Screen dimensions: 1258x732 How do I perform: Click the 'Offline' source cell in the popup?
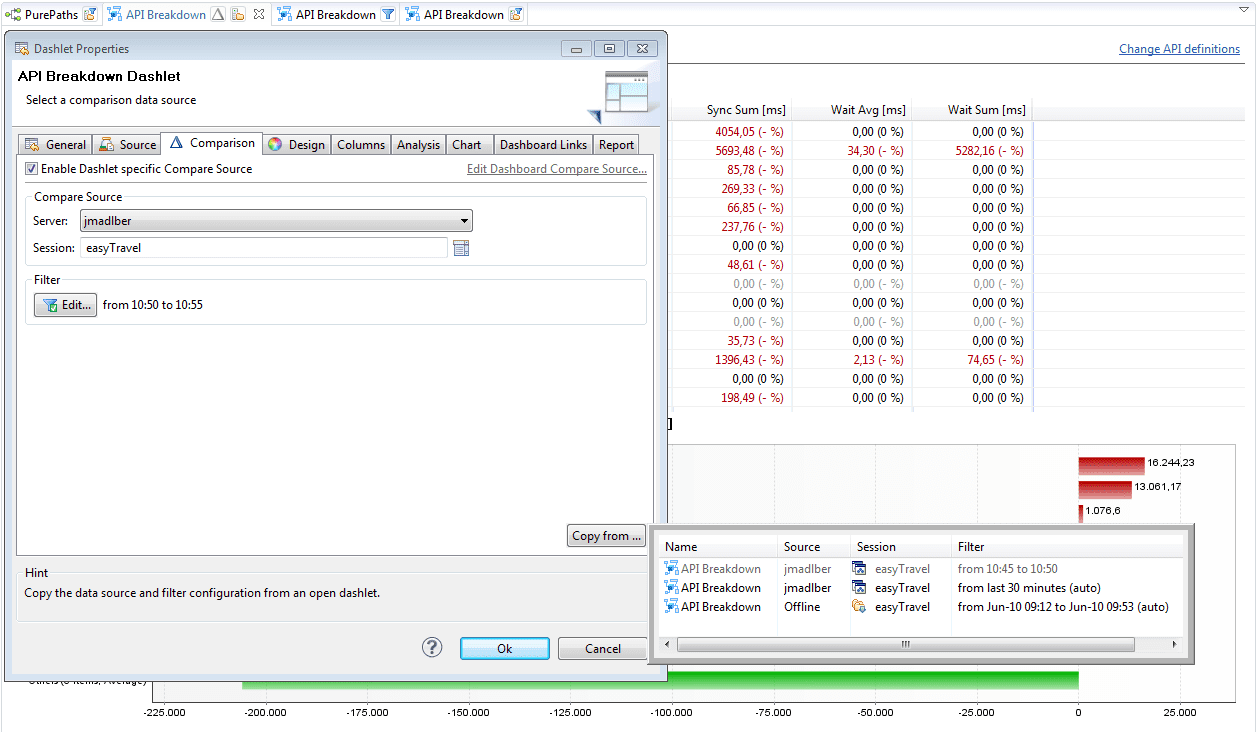click(x=802, y=607)
